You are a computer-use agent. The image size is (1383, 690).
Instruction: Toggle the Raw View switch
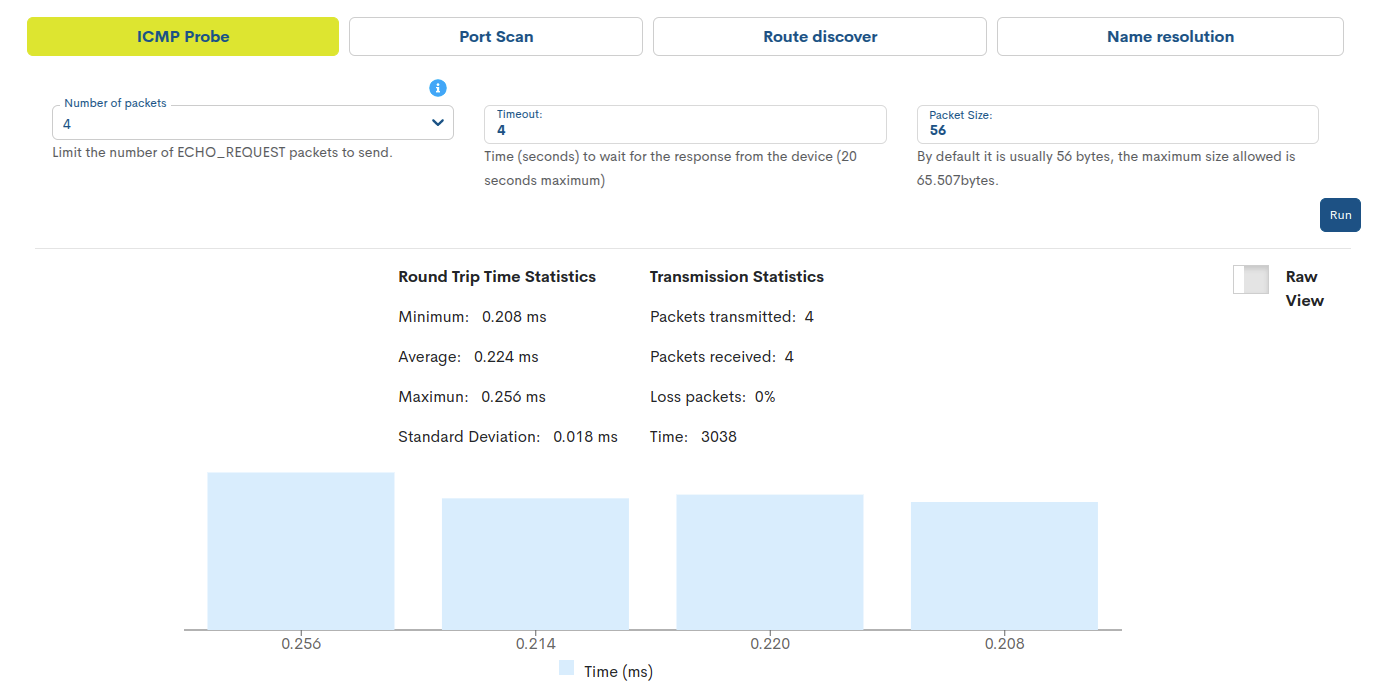[1251, 280]
